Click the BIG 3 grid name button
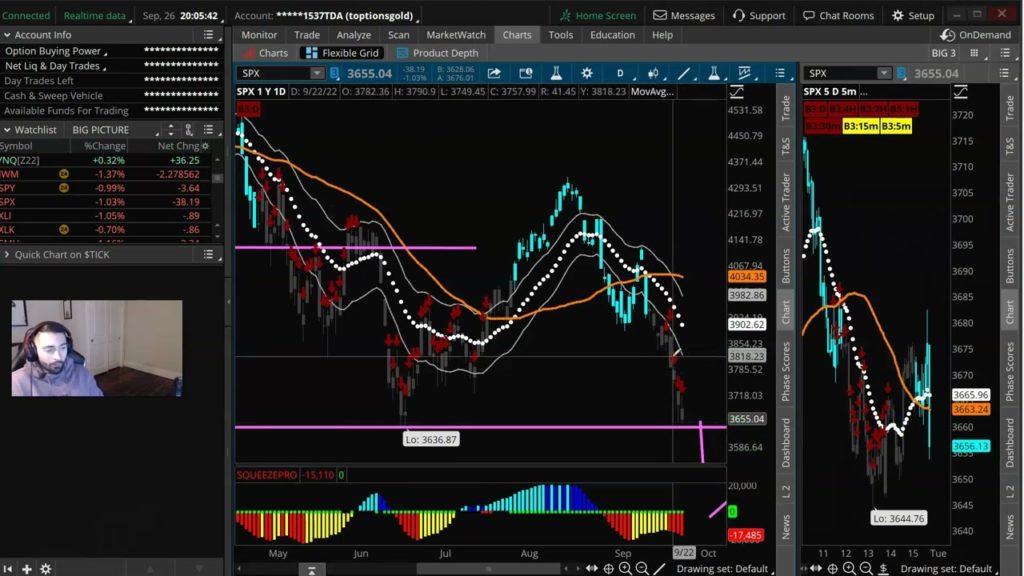The width and height of the screenshot is (1024, 576). pyautogui.click(x=943, y=53)
